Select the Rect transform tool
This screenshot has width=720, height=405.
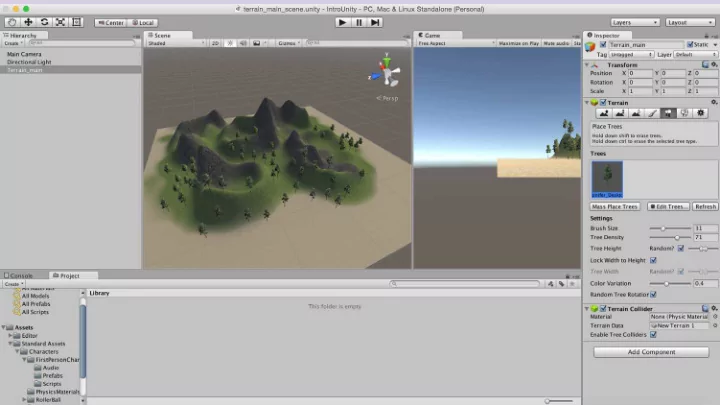76,22
